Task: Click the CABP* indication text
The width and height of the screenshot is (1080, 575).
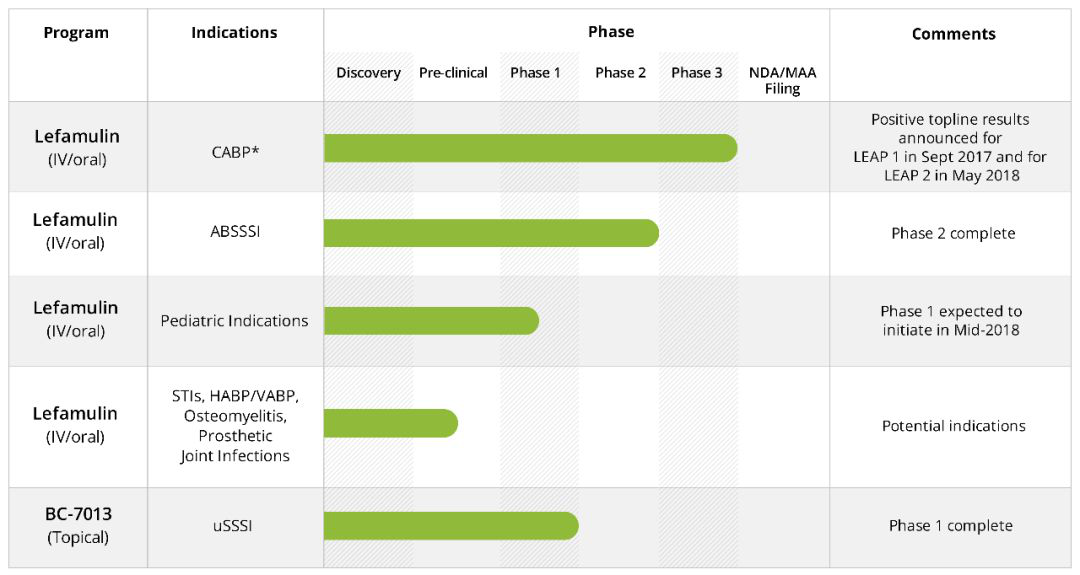Action: [x=234, y=151]
